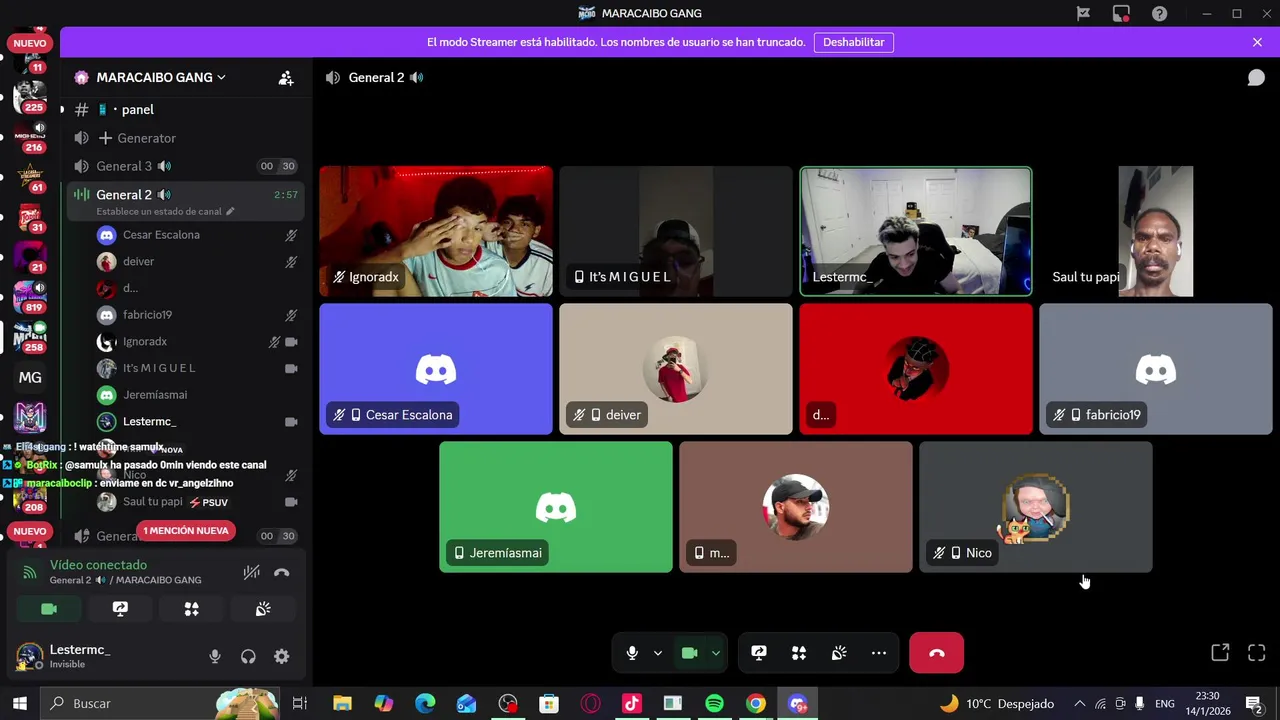The image size is (1280, 720).
Task: Select the General 2 voice channel
Action: pyautogui.click(x=185, y=195)
